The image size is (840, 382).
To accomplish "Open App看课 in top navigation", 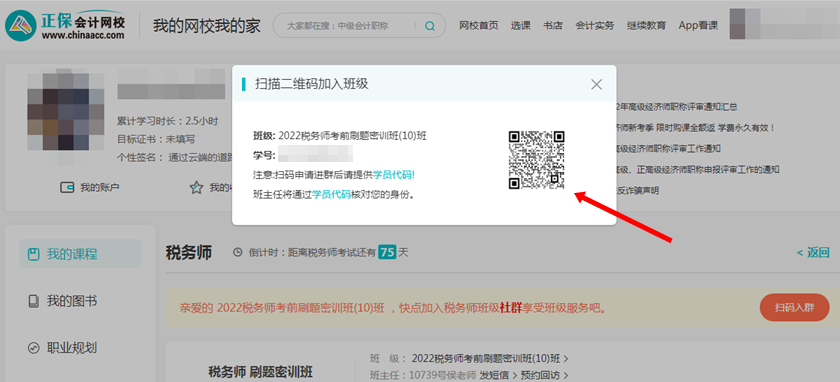I will 698,25.
